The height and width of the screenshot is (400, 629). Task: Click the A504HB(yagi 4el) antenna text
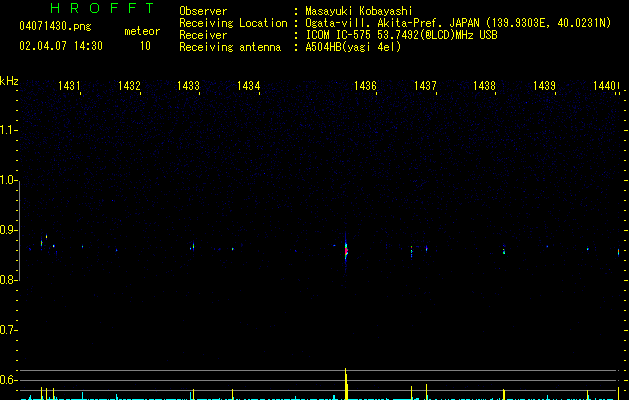[x=353, y=47]
